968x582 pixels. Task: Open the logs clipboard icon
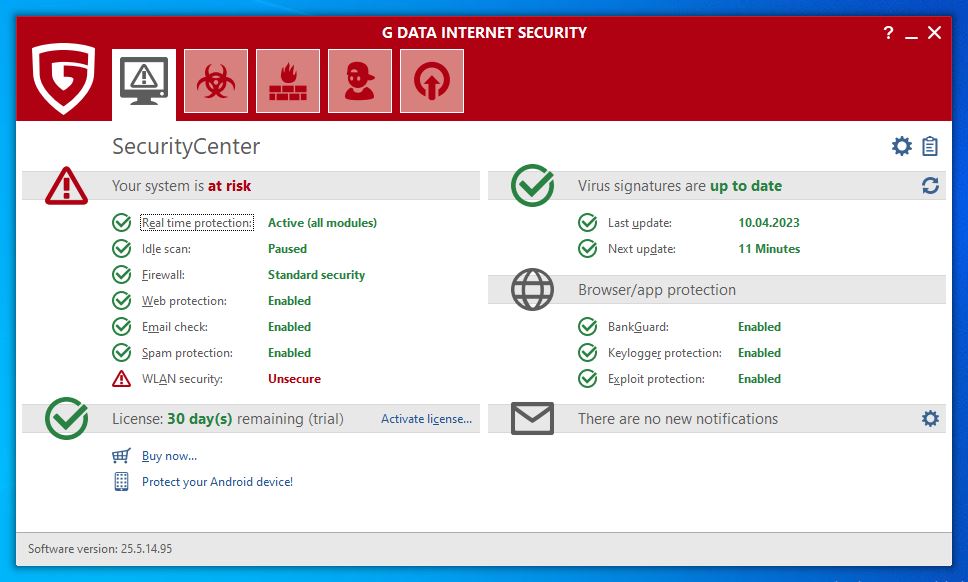(930, 146)
